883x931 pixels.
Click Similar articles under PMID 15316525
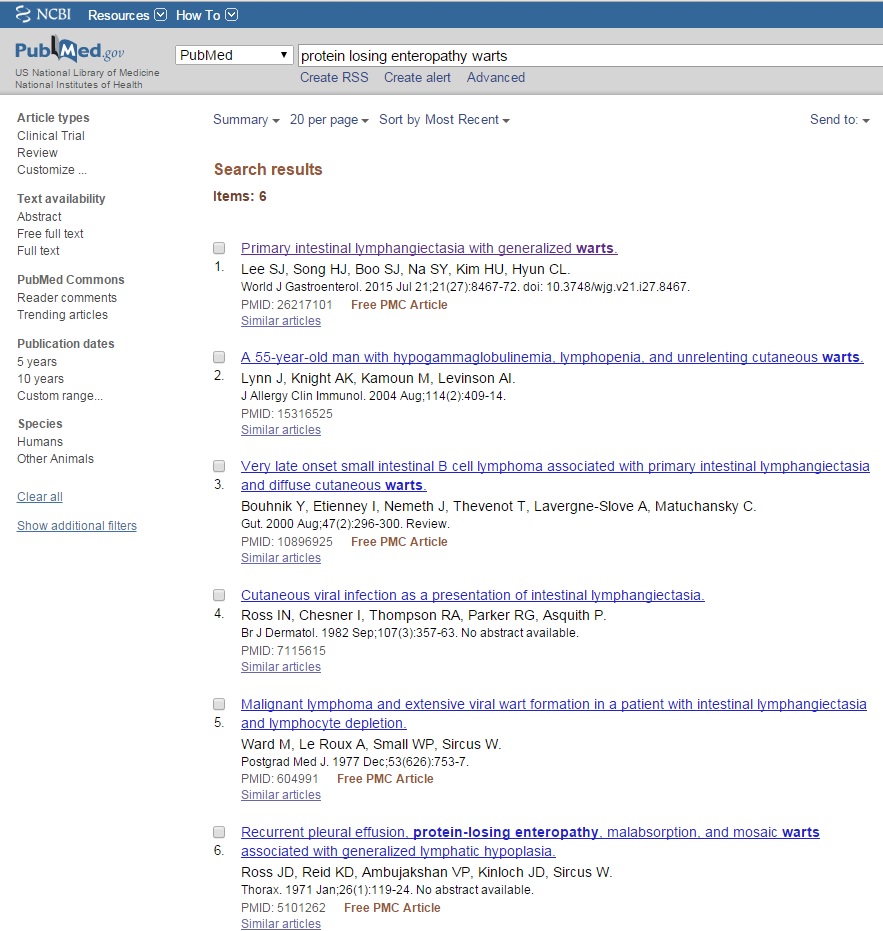pyautogui.click(x=281, y=430)
